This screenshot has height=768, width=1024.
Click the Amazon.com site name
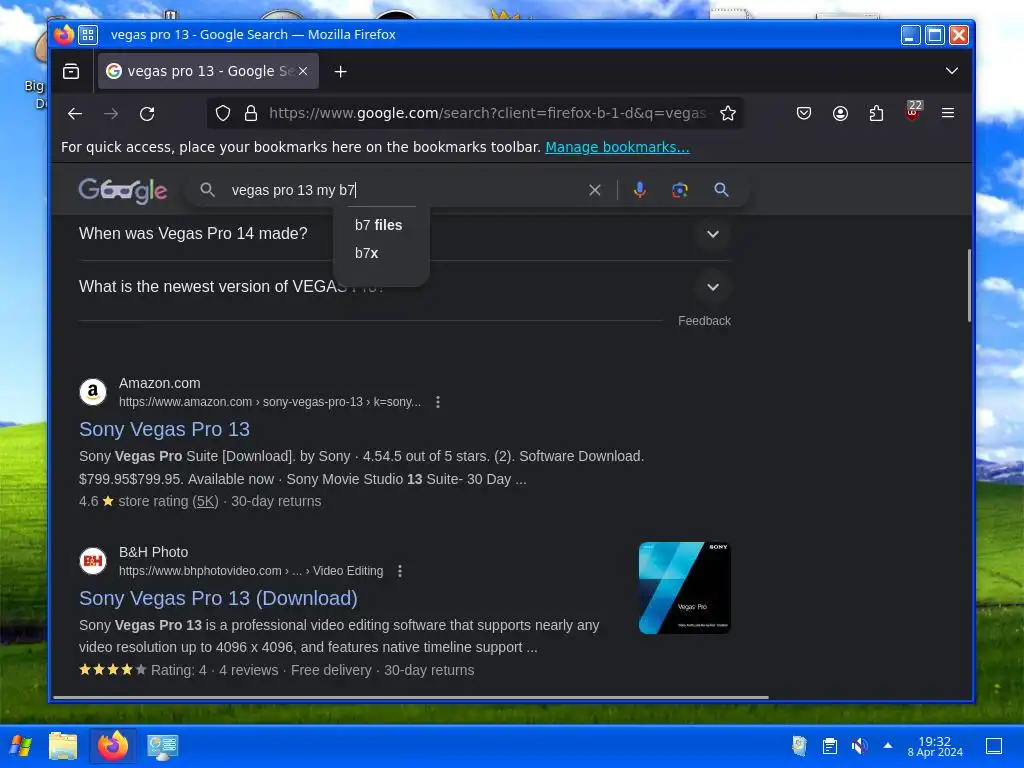point(159,383)
